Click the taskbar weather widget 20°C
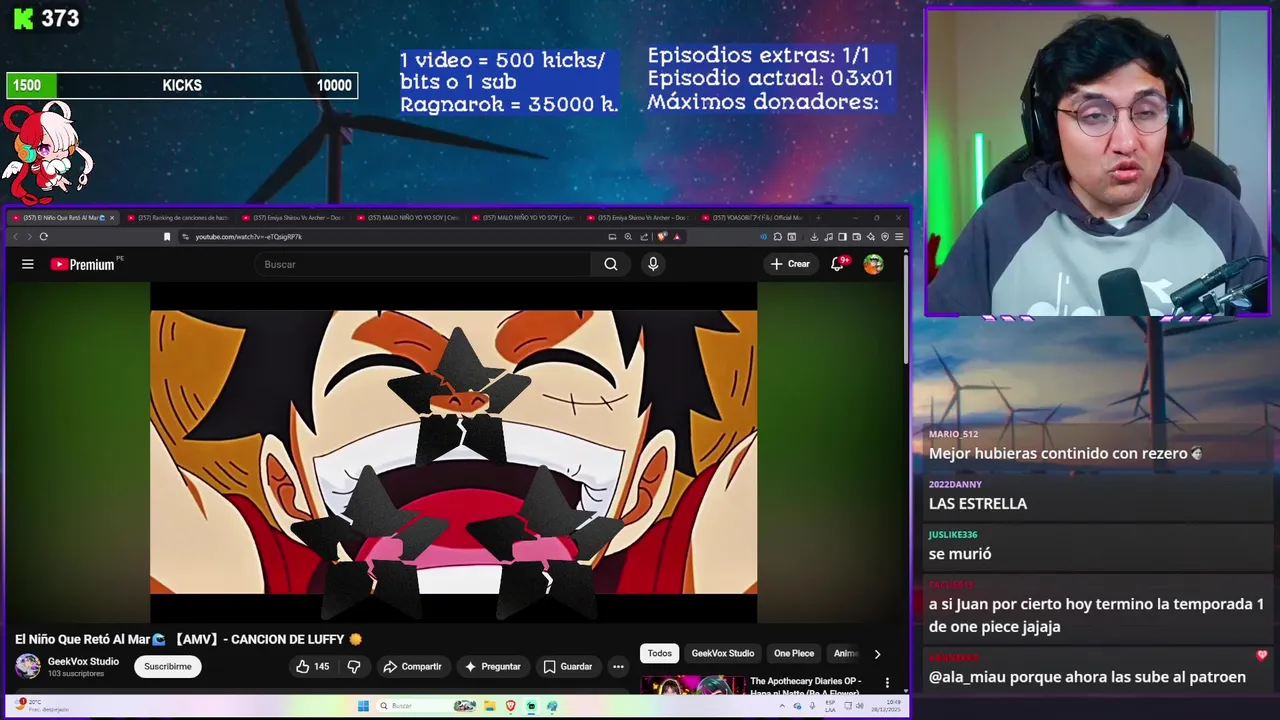Image resolution: width=1280 pixels, height=720 pixels. pos(43,705)
